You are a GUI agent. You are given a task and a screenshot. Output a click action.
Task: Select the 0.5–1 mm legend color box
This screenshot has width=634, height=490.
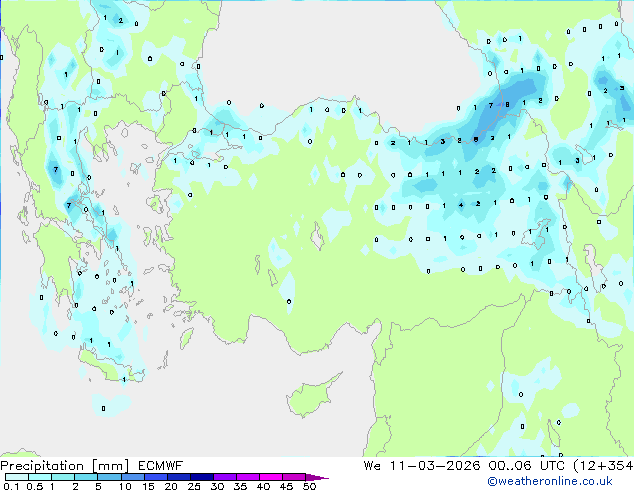tap(40, 477)
